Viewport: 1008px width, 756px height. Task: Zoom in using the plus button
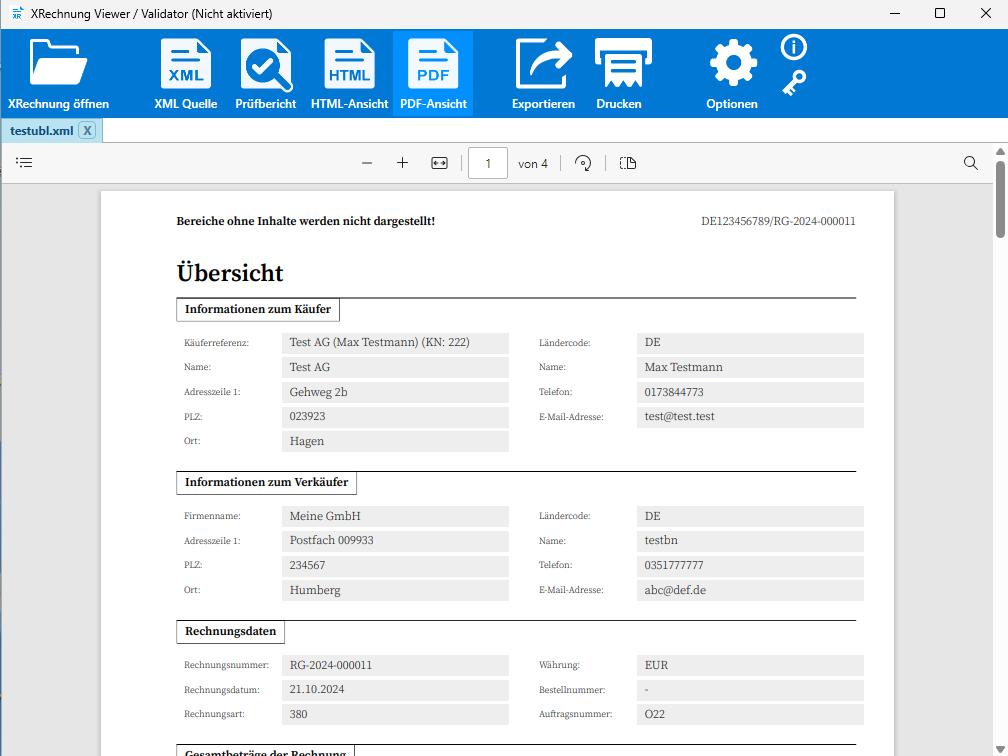click(x=402, y=163)
